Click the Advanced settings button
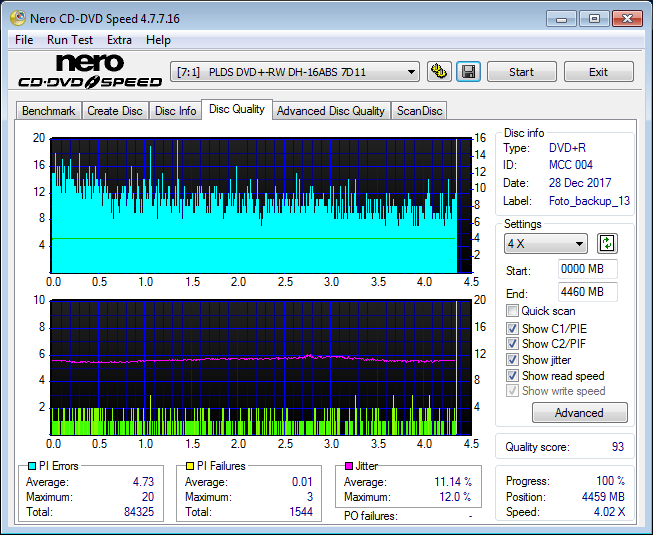The width and height of the screenshot is (653, 535). pyautogui.click(x=579, y=413)
